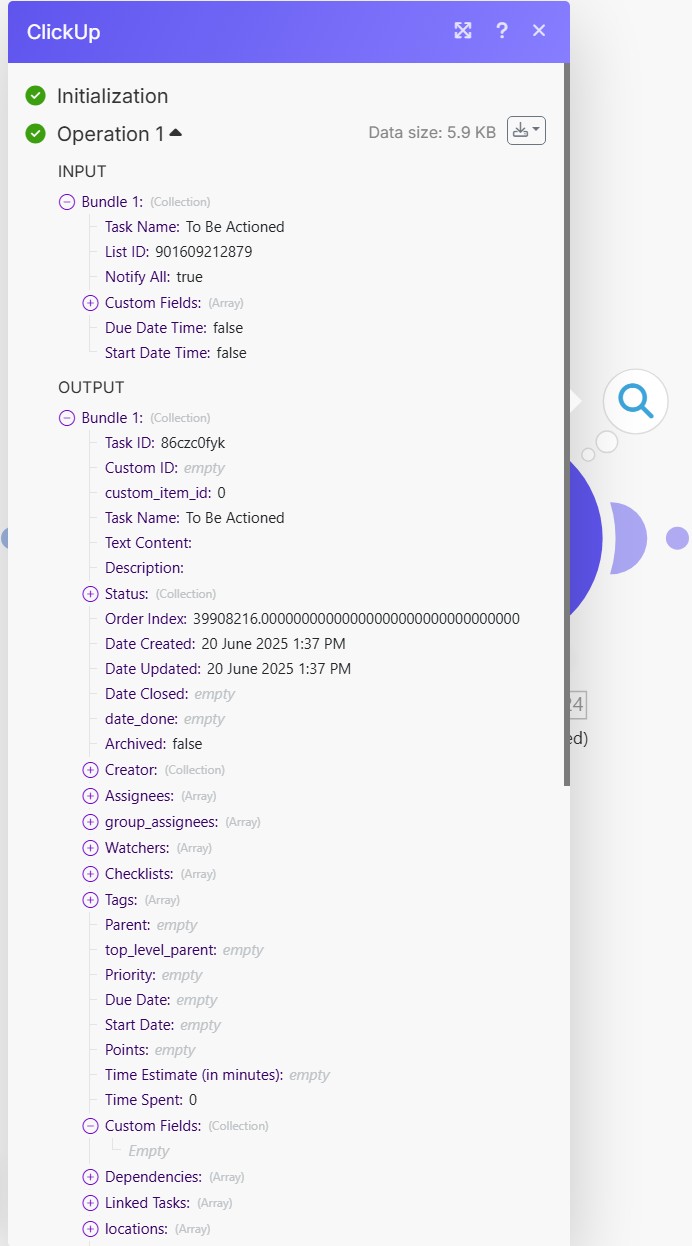The image size is (692, 1246).
Task: Collapse the OUTPUT Custom Fields collection
Action: pyautogui.click(x=90, y=1126)
